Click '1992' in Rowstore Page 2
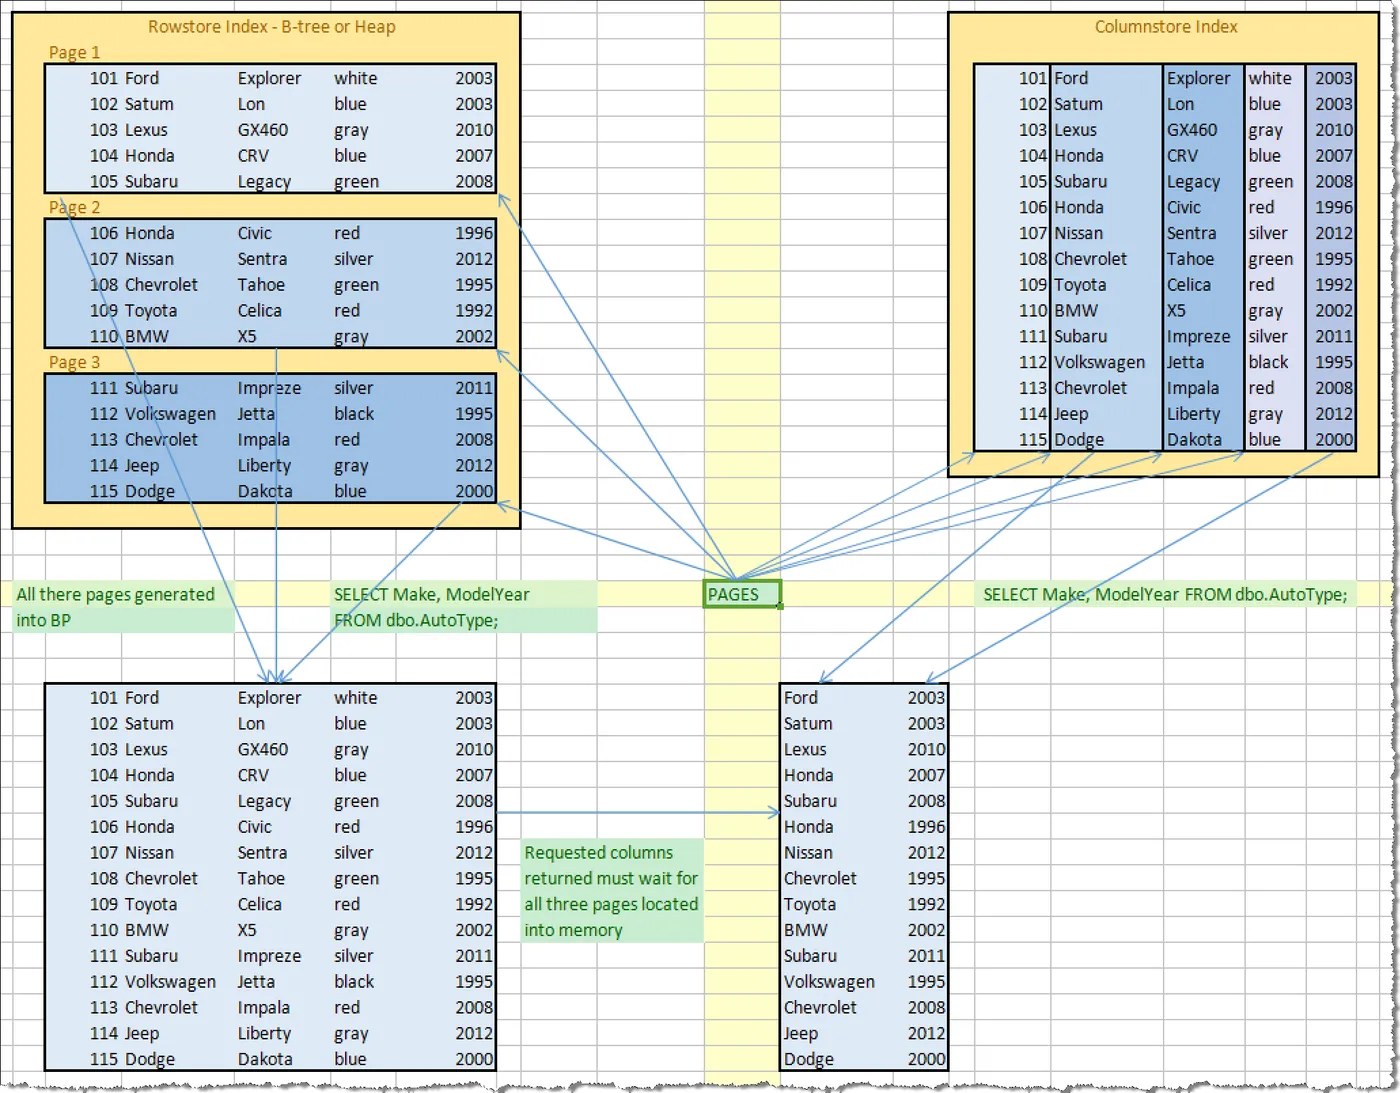The height and width of the screenshot is (1093, 1400). [474, 311]
